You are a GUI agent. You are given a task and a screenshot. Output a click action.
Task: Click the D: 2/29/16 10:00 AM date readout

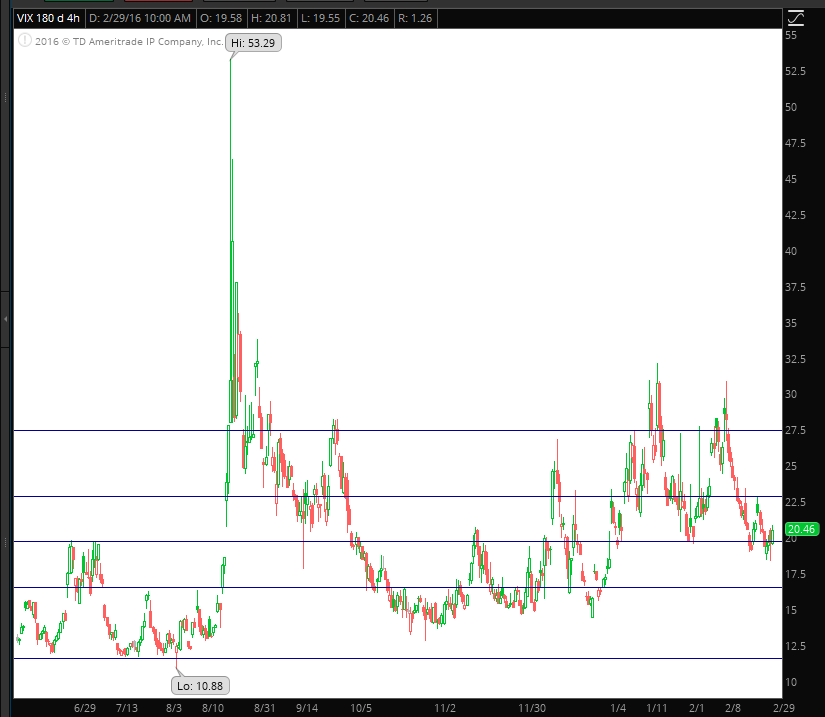(x=140, y=18)
